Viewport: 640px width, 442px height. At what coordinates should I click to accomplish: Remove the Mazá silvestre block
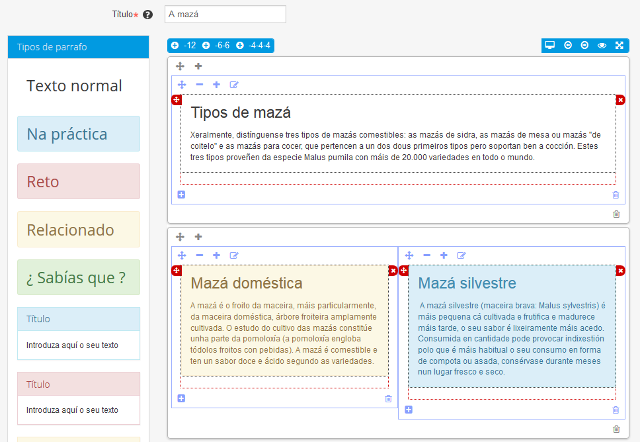[x=620, y=270]
